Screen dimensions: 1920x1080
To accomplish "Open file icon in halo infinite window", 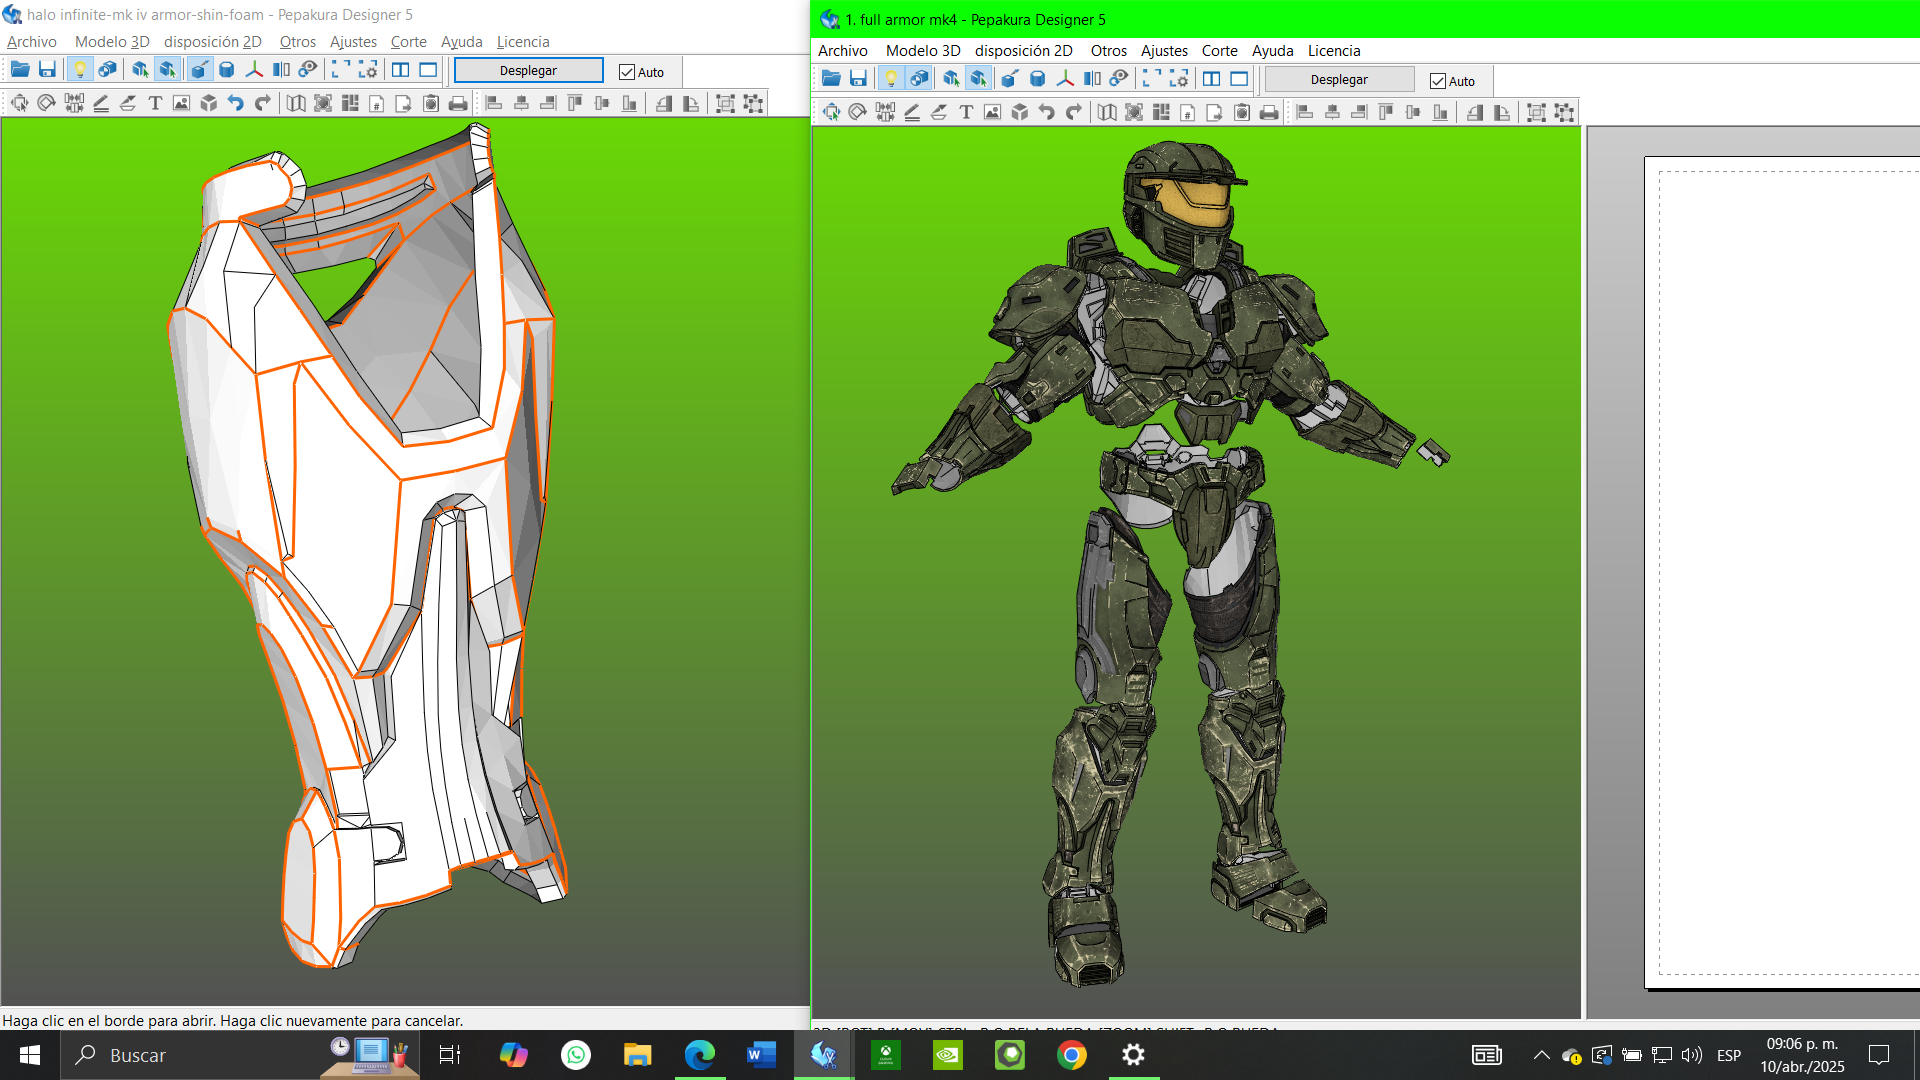I will [x=20, y=70].
